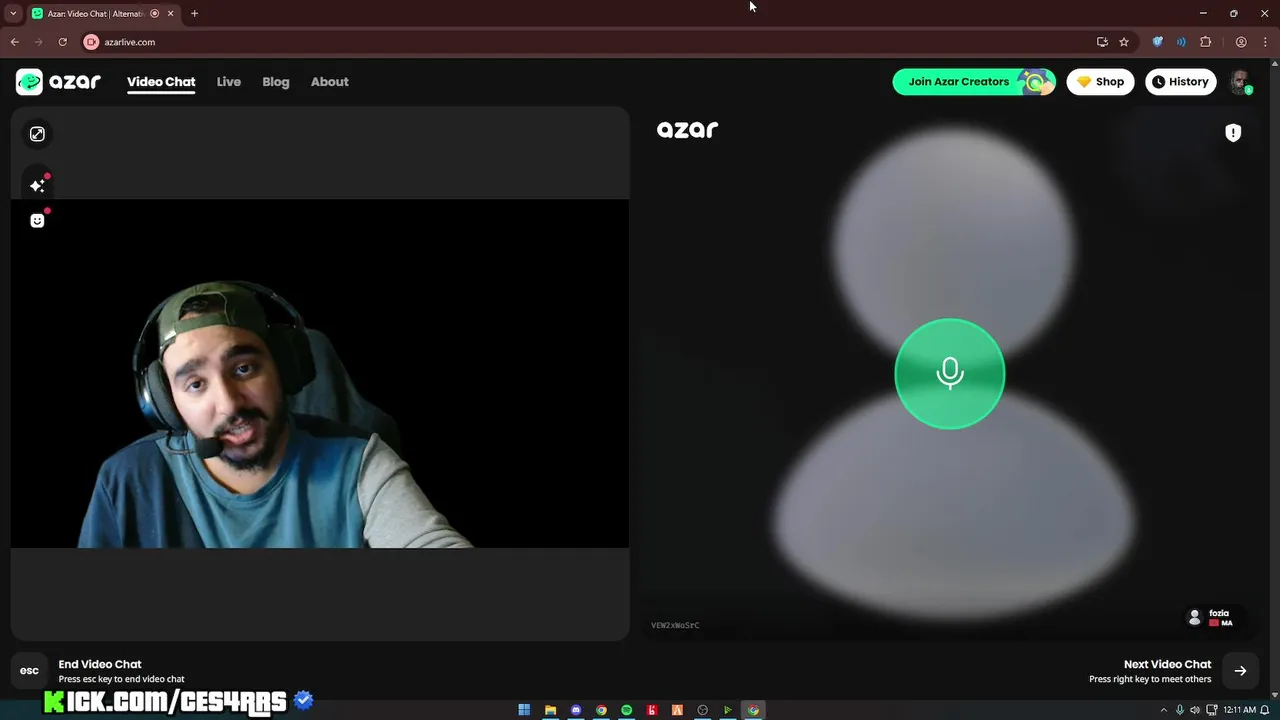1280x720 pixels.
Task: Open Spotify from taskbar
Action: (x=627, y=710)
